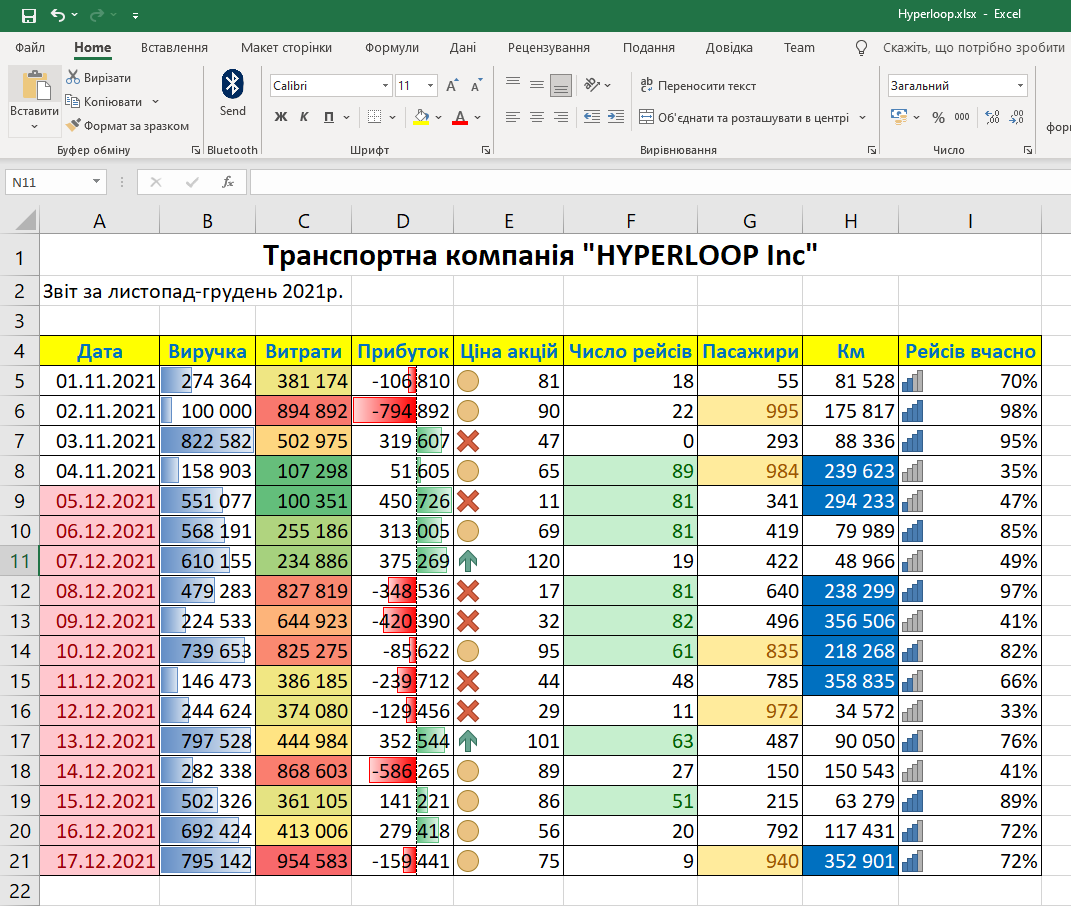Click the percent style icon
This screenshot has width=1071, height=906.
coord(938,117)
